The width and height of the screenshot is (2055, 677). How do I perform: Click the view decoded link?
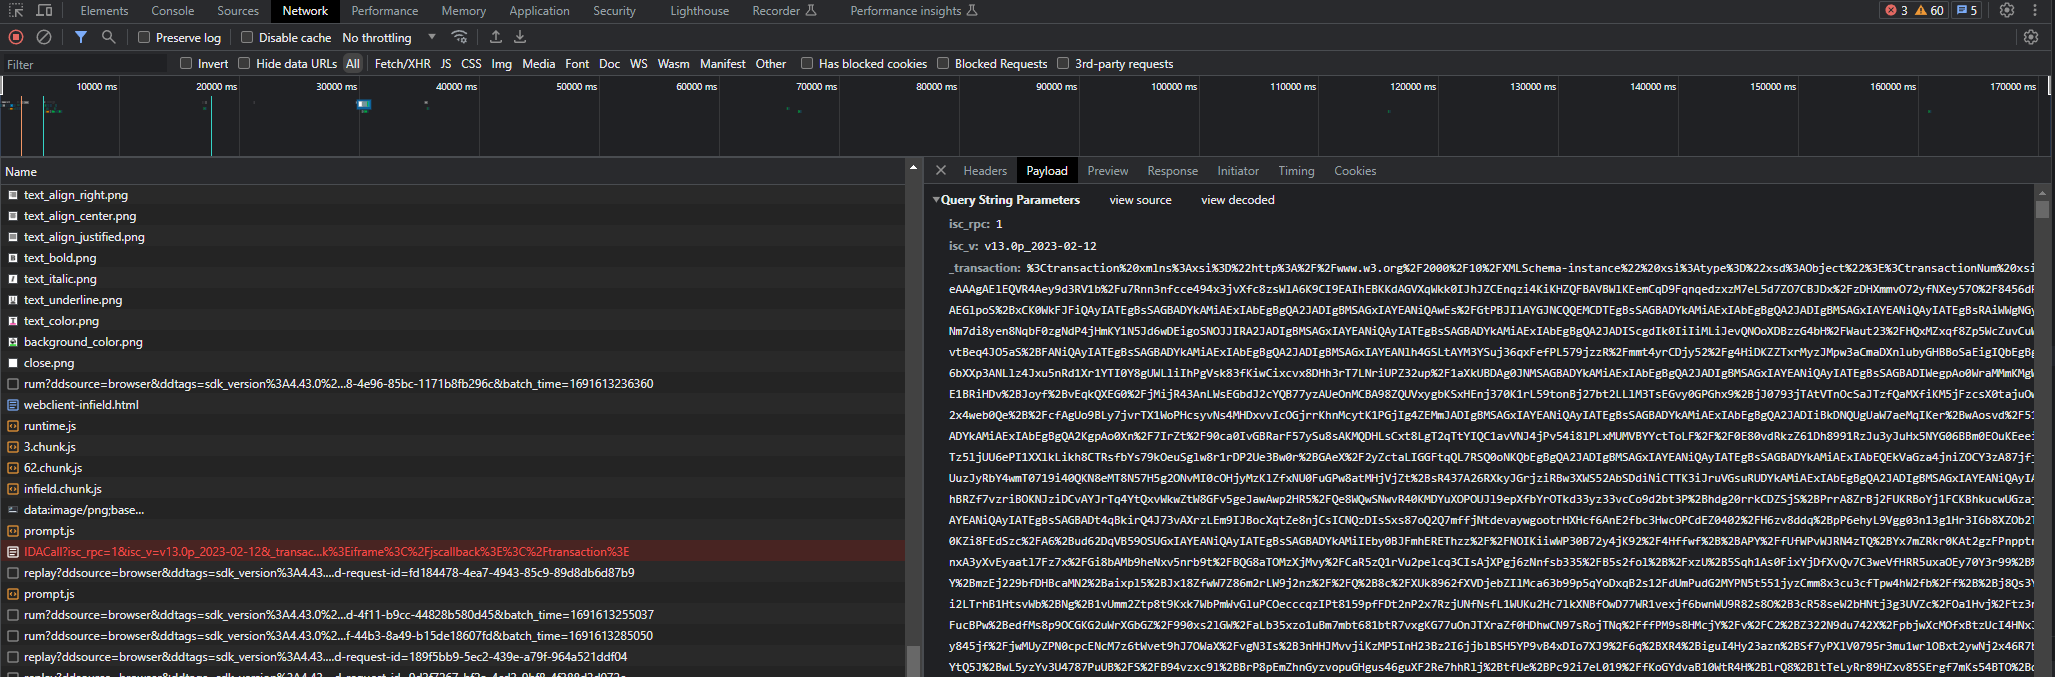pyautogui.click(x=1237, y=200)
